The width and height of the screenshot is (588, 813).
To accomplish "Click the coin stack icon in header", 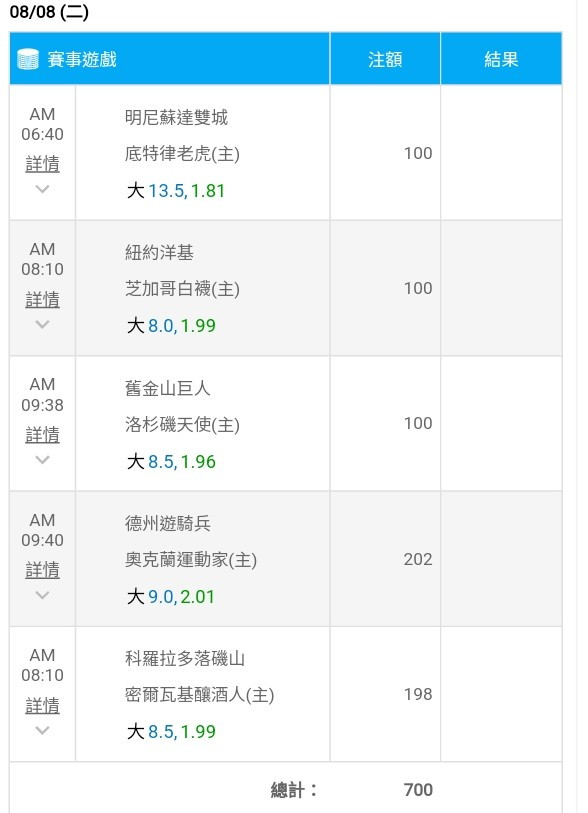I will 27,59.
